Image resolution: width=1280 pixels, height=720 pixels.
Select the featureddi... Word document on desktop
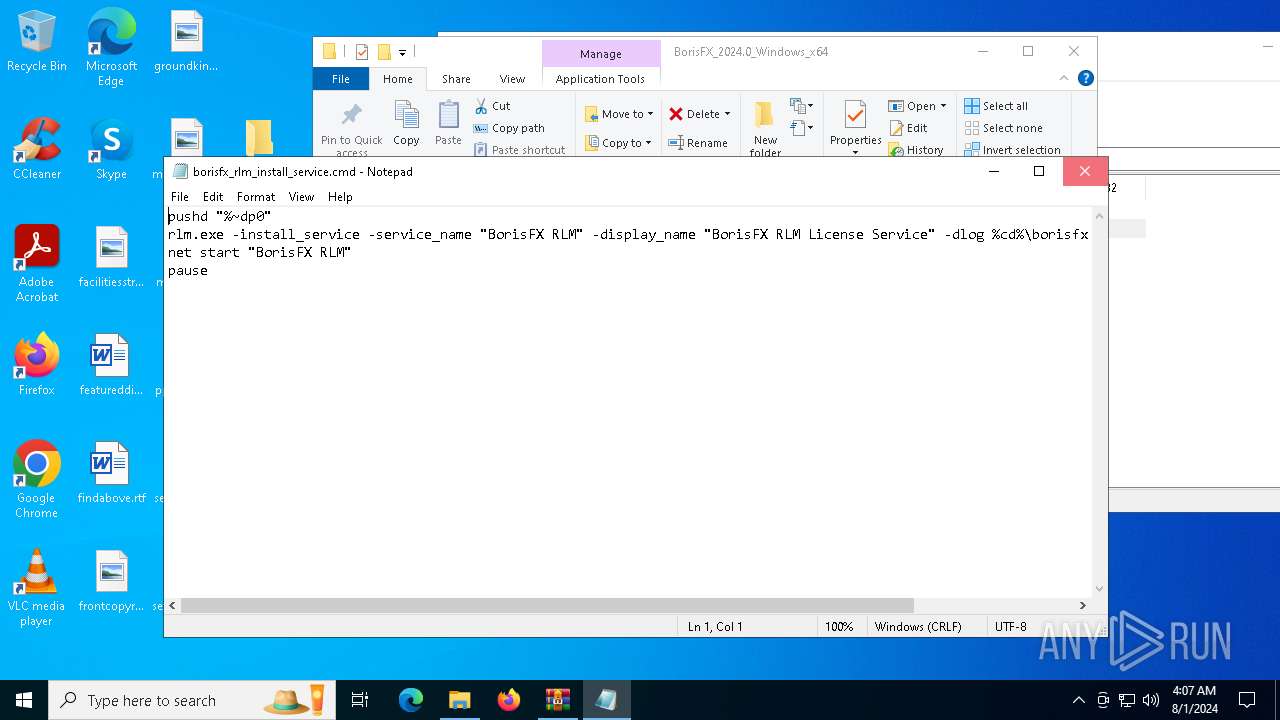pyautogui.click(x=111, y=365)
